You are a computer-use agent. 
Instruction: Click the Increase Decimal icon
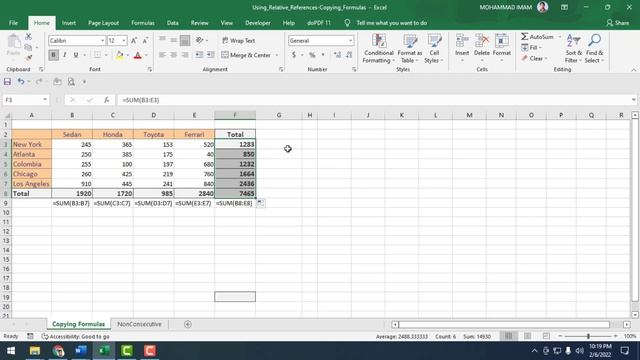(337, 55)
